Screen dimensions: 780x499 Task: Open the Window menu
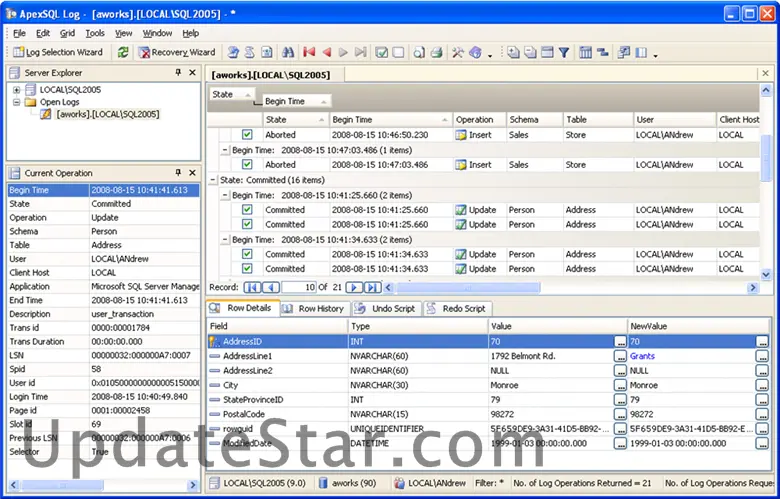(x=157, y=33)
